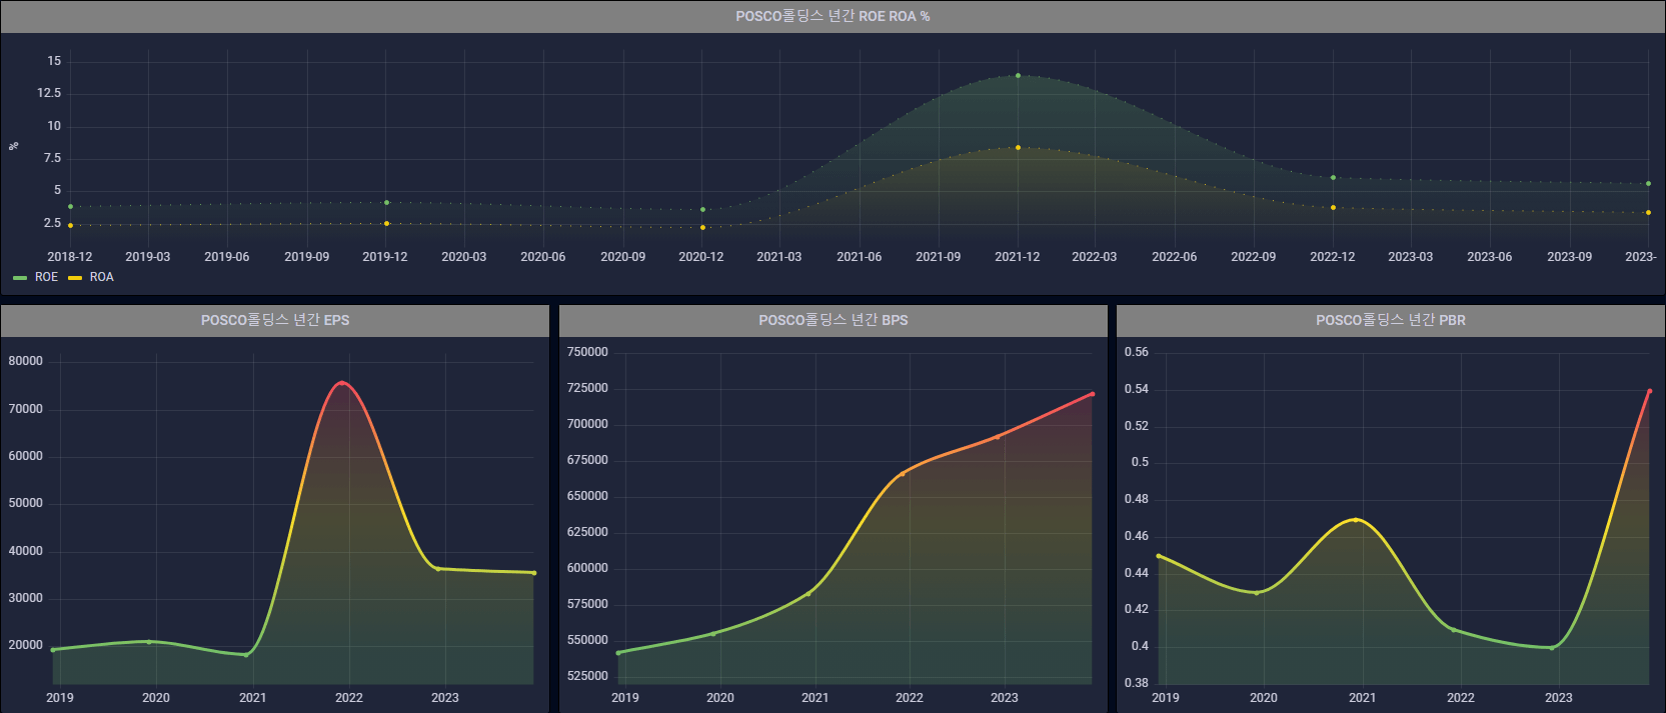Select the ROA data point at 2019-12
The height and width of the screenshot is (713, 1666).
(387, 224)
